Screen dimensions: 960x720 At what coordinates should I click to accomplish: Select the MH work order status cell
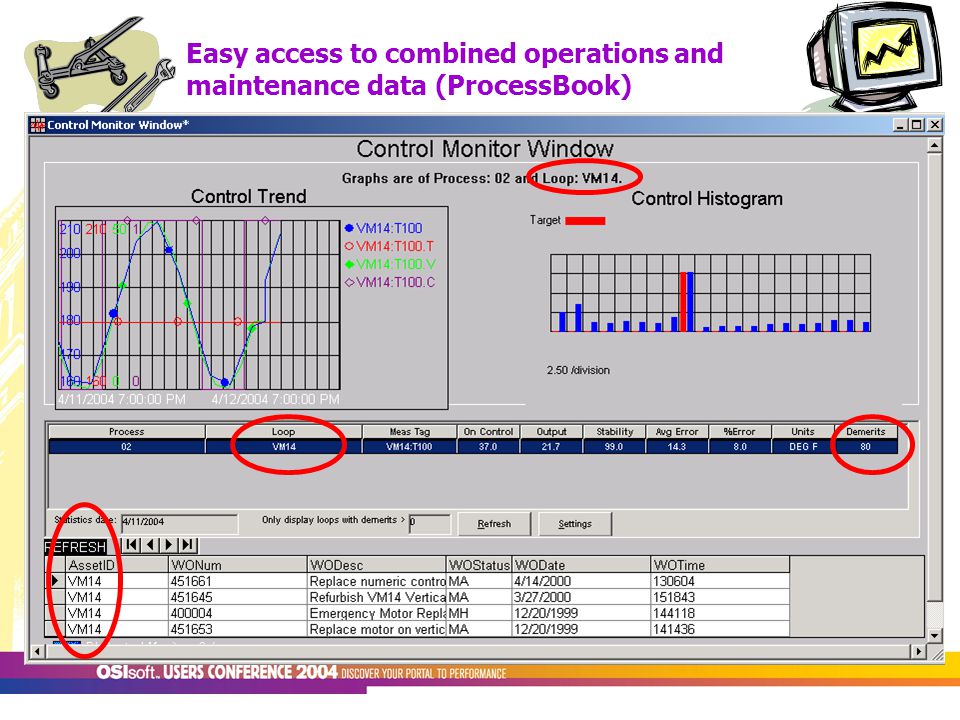[x=479, y=613]
